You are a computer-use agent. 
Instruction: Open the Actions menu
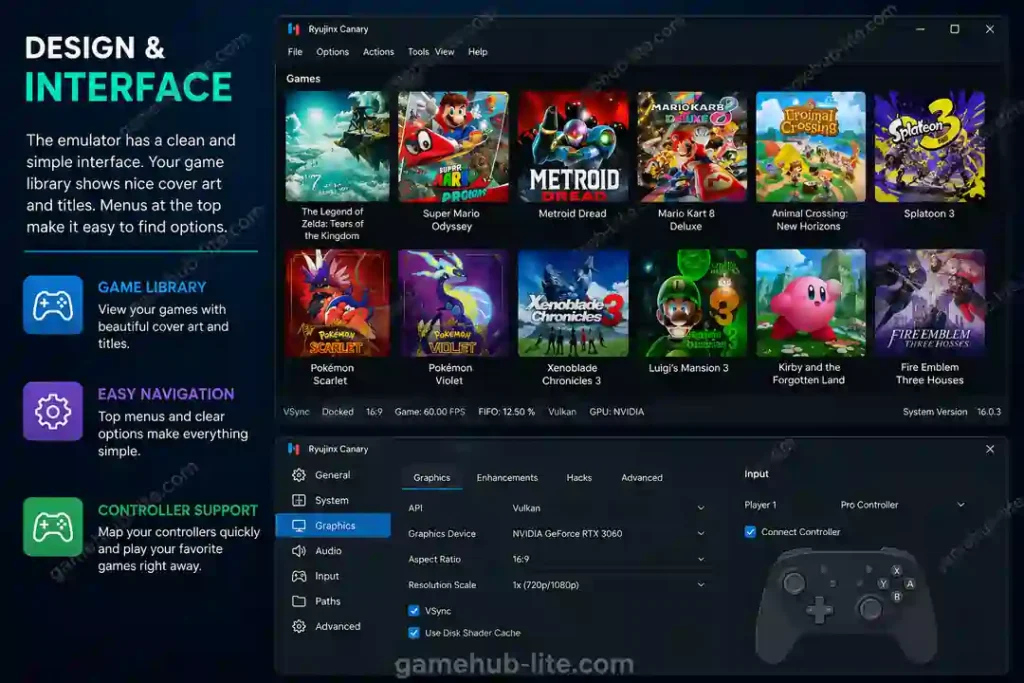point(378,52)
